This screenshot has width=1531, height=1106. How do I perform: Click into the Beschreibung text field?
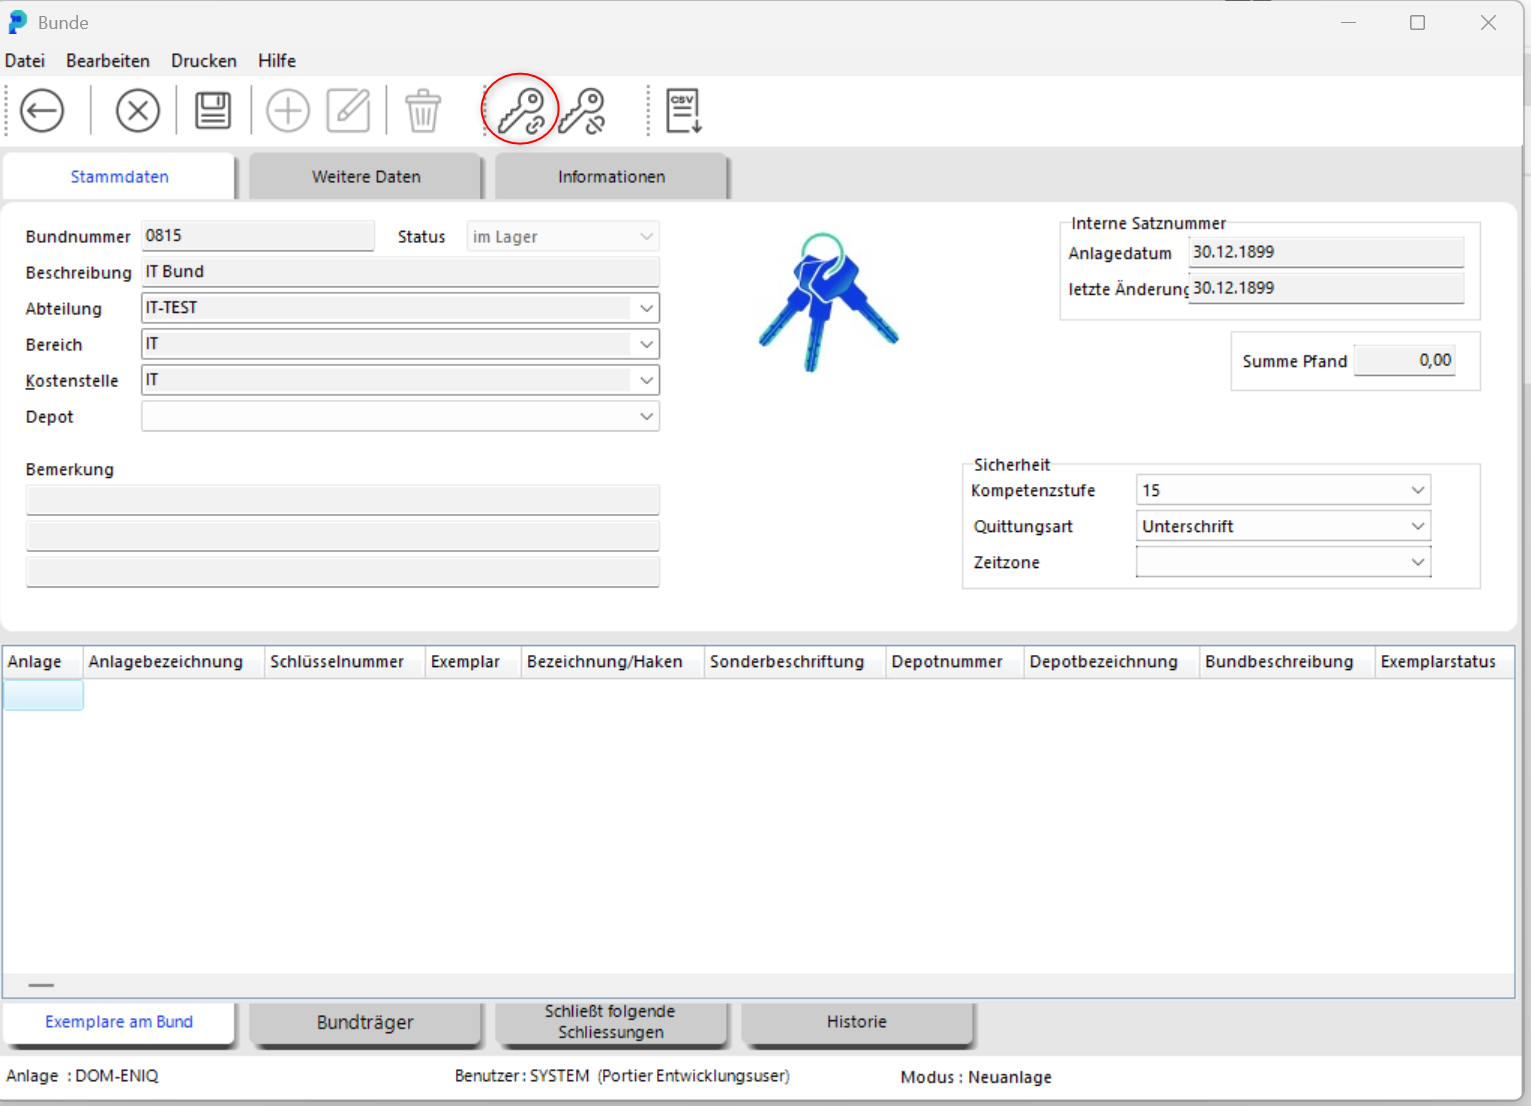[x=400, y=272]
